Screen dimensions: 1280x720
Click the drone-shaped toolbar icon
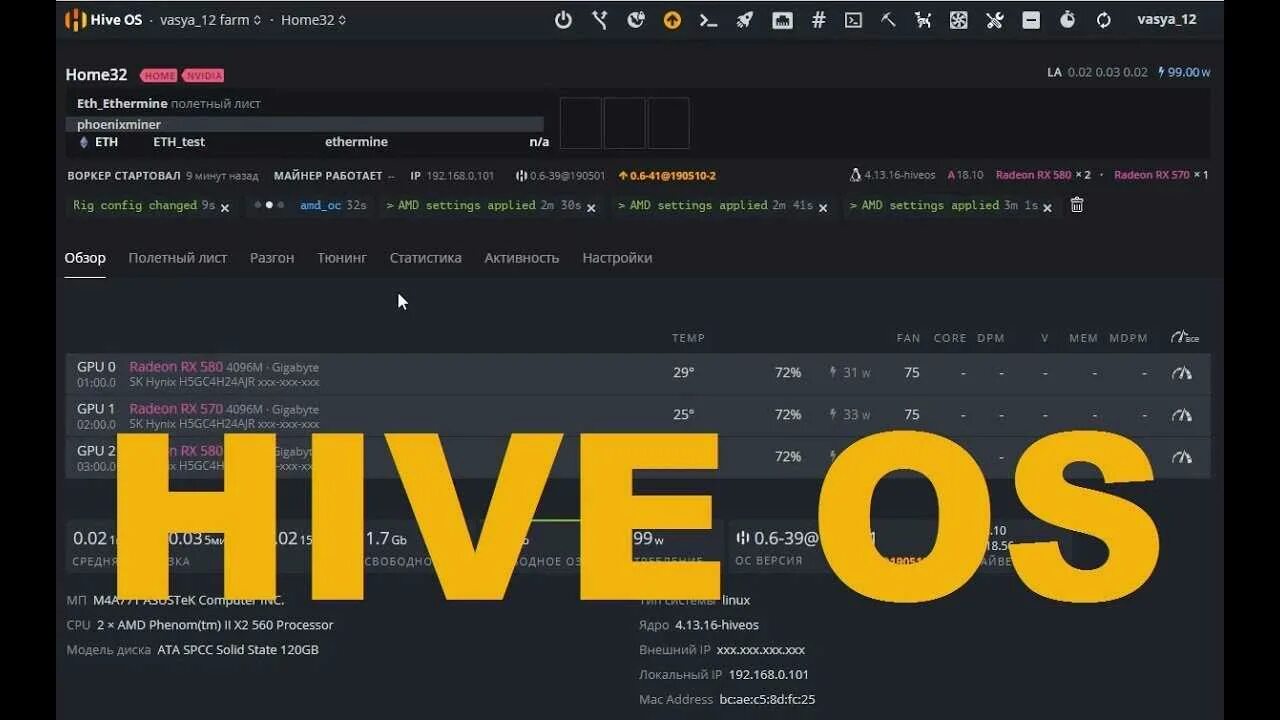point(923,20)
